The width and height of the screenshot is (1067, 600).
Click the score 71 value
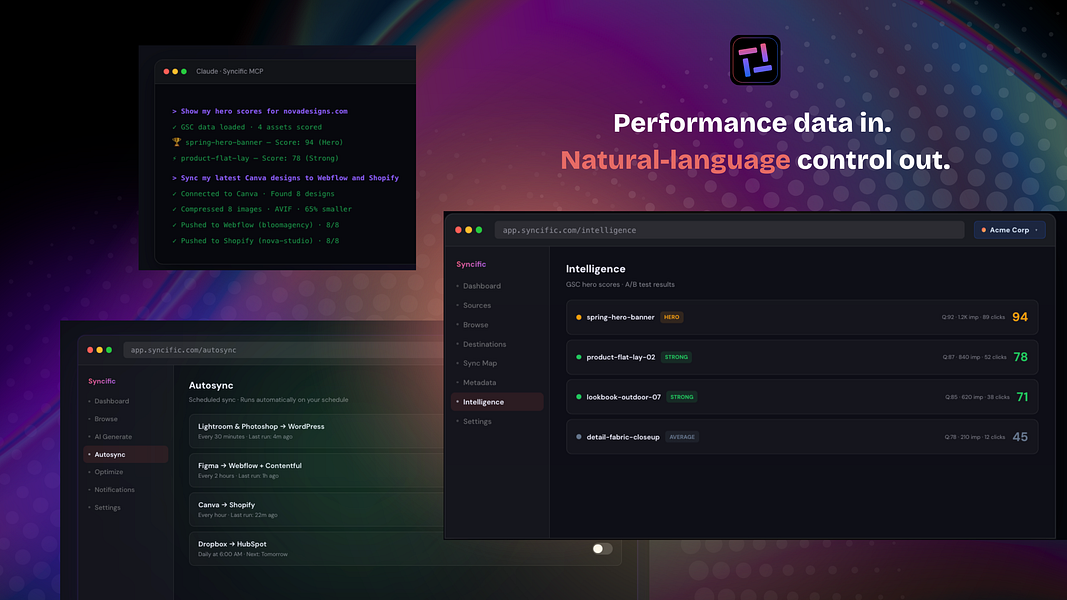pos(1022,397)
